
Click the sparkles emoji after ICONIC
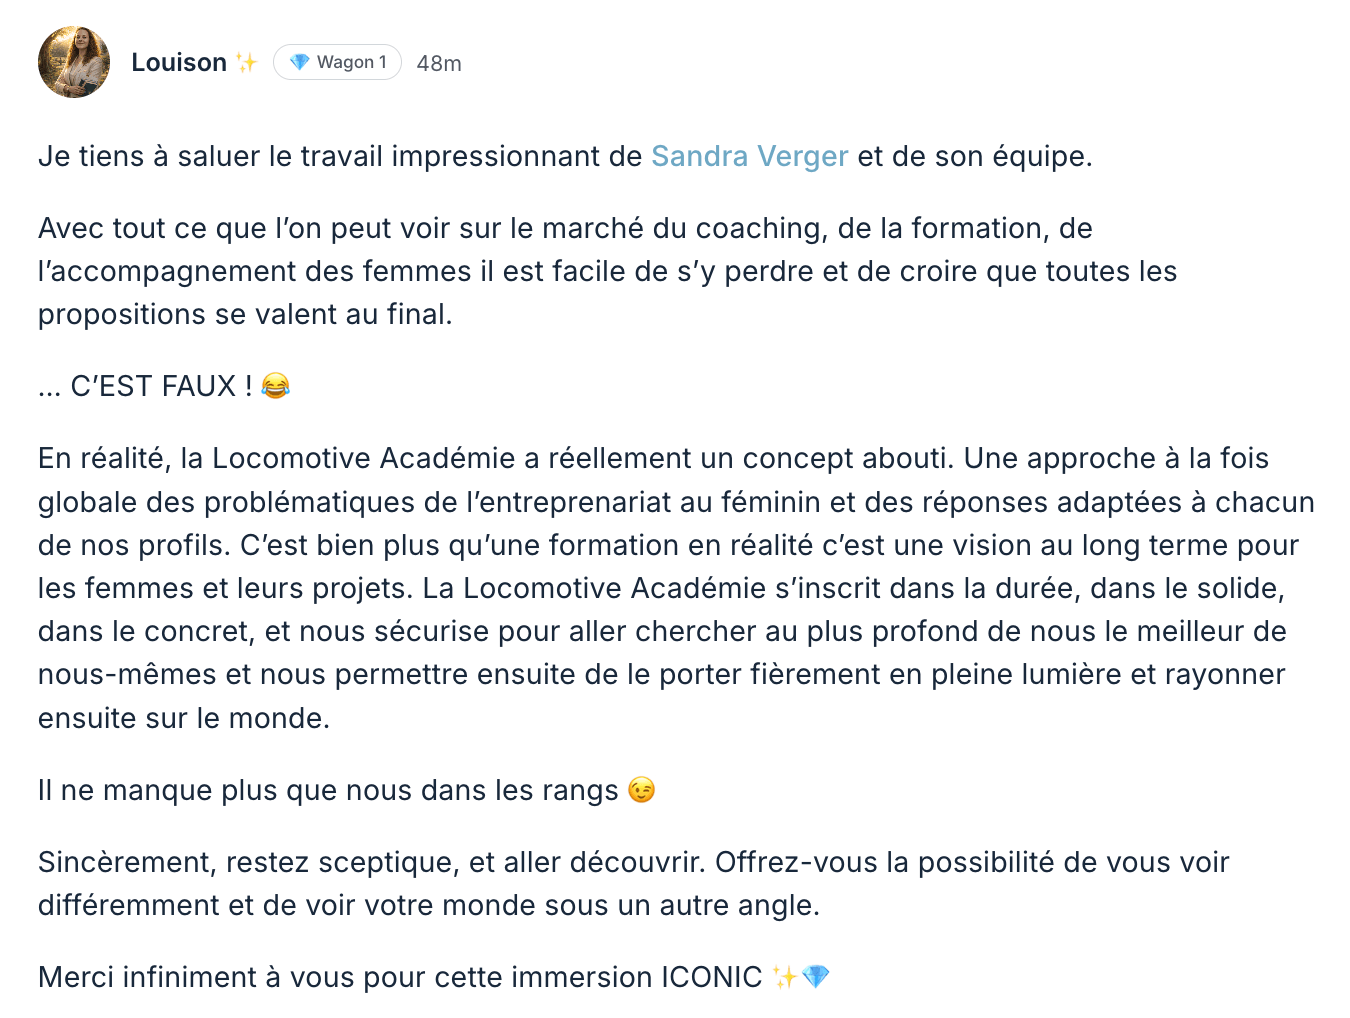click(784, 977)
